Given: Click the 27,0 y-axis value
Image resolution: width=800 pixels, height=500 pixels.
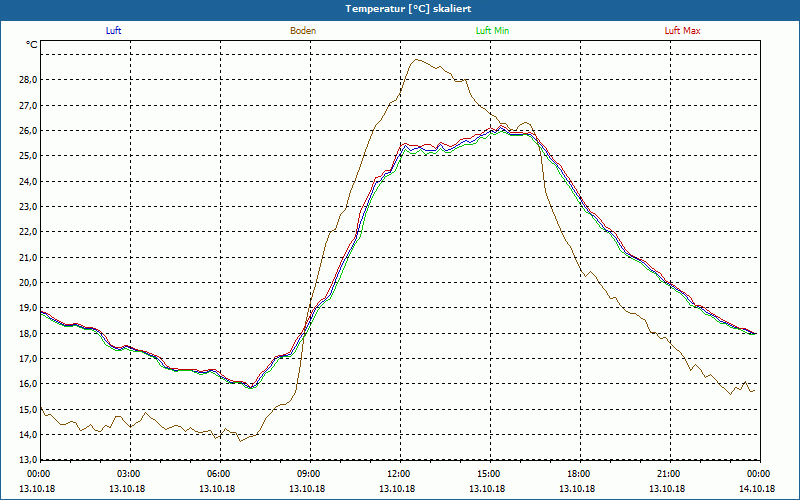Looking at the screenshot, I should (28, 105).
